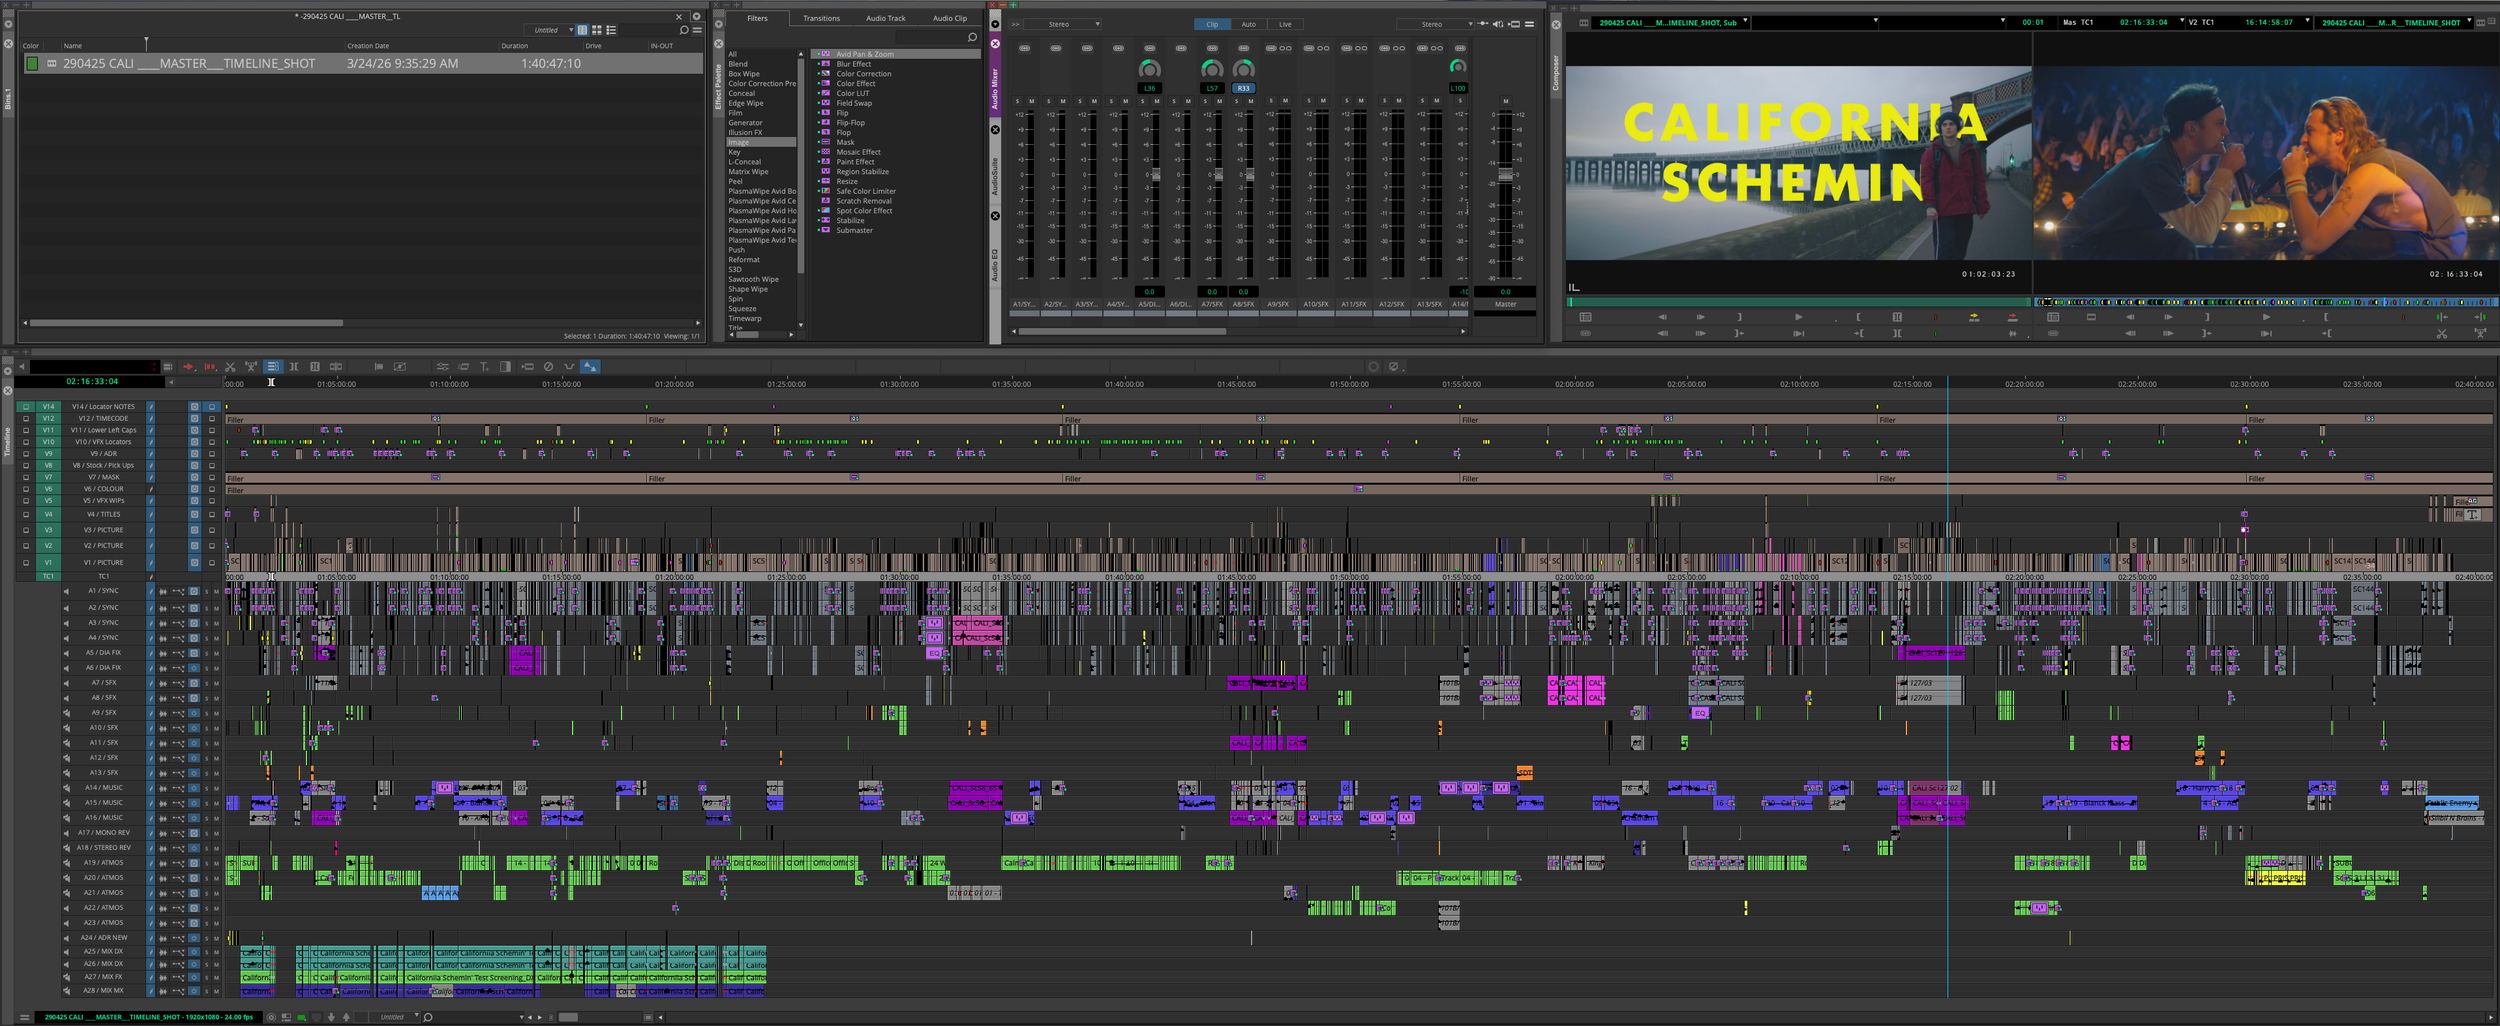The width and height of the screenshot is (2500, 1026).
Task: Select the Filters tab in Effect Palette
Action: (757, 18)
